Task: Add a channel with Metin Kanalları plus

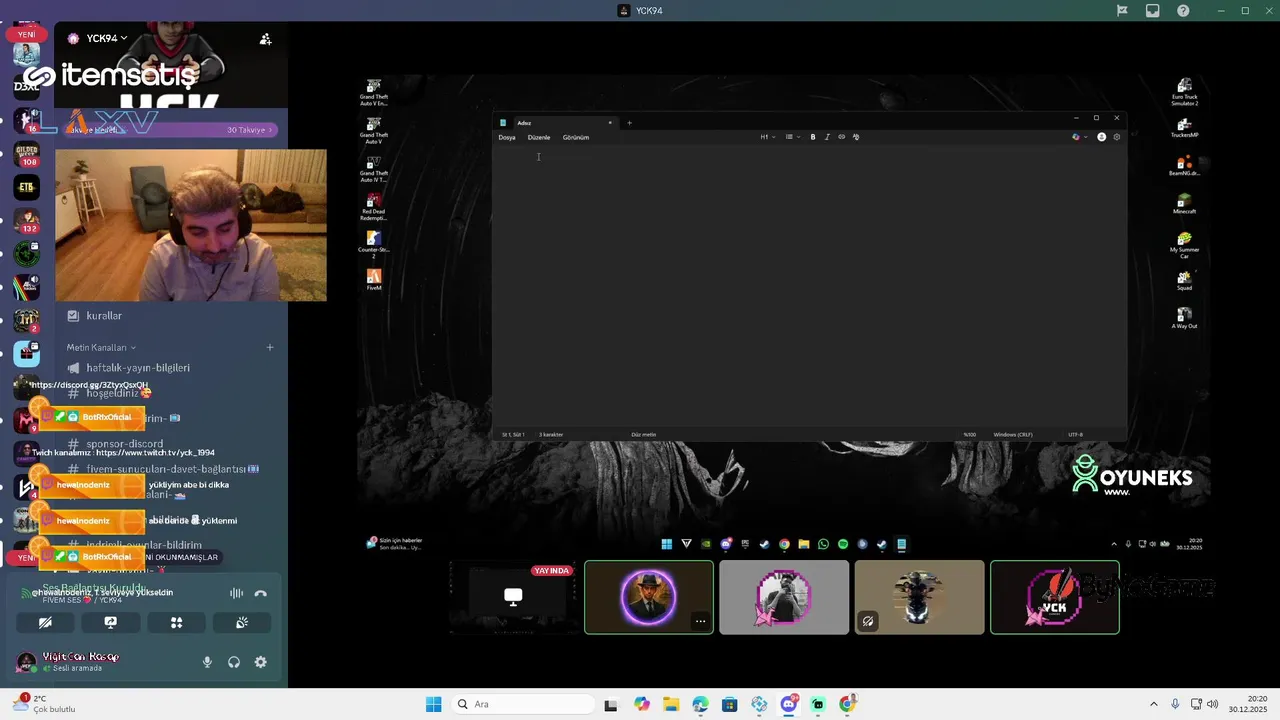Action: pyautogui.click(x=270, y=347)
